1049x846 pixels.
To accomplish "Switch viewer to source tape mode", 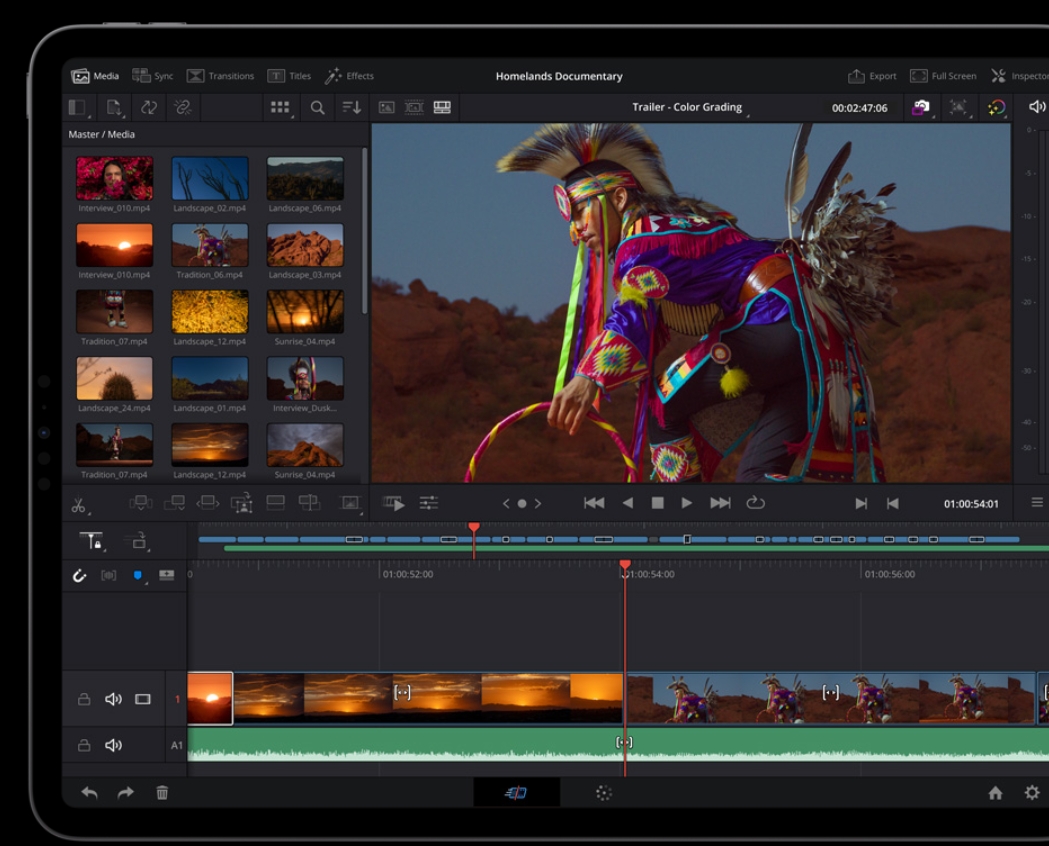I will [x=414, y=108].
